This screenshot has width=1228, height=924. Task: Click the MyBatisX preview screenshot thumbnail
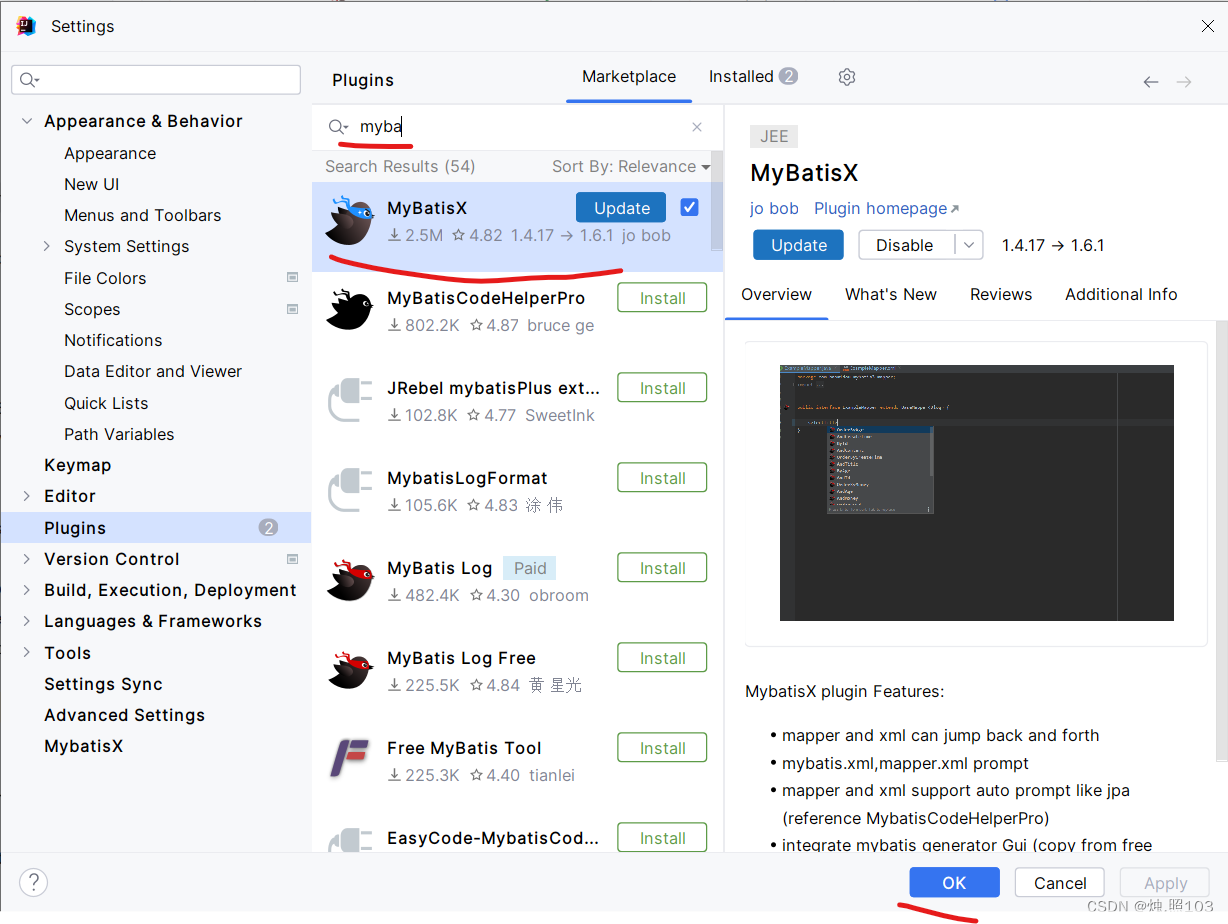976,493
